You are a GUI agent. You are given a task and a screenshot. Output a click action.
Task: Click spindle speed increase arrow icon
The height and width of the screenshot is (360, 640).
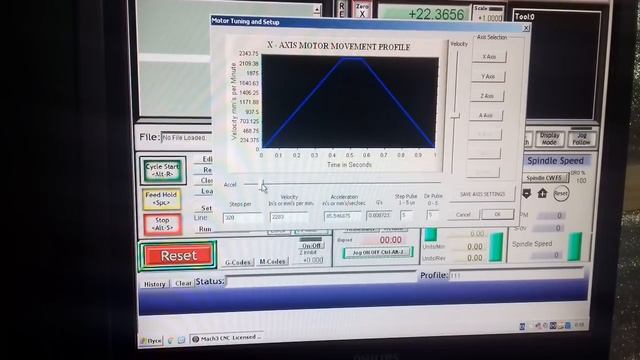point(542,193)
